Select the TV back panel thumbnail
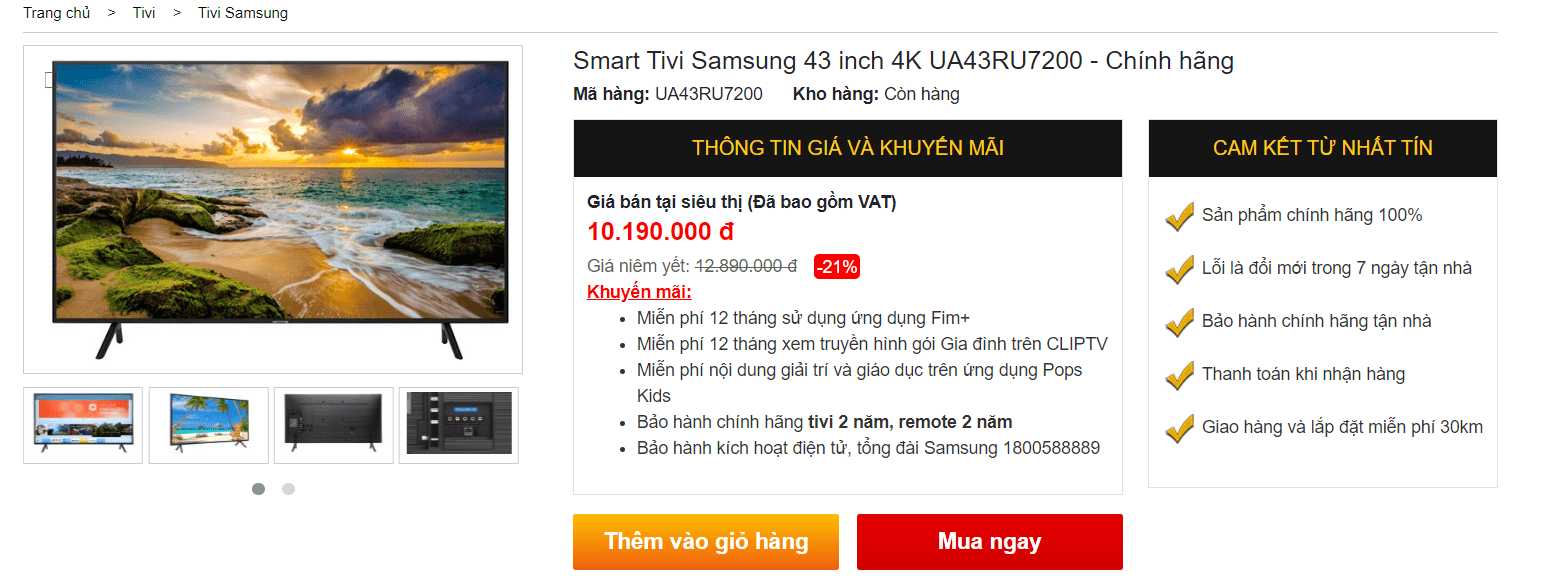The height and width of the screenshot is (587, 1549). click(x=334, y=425)
